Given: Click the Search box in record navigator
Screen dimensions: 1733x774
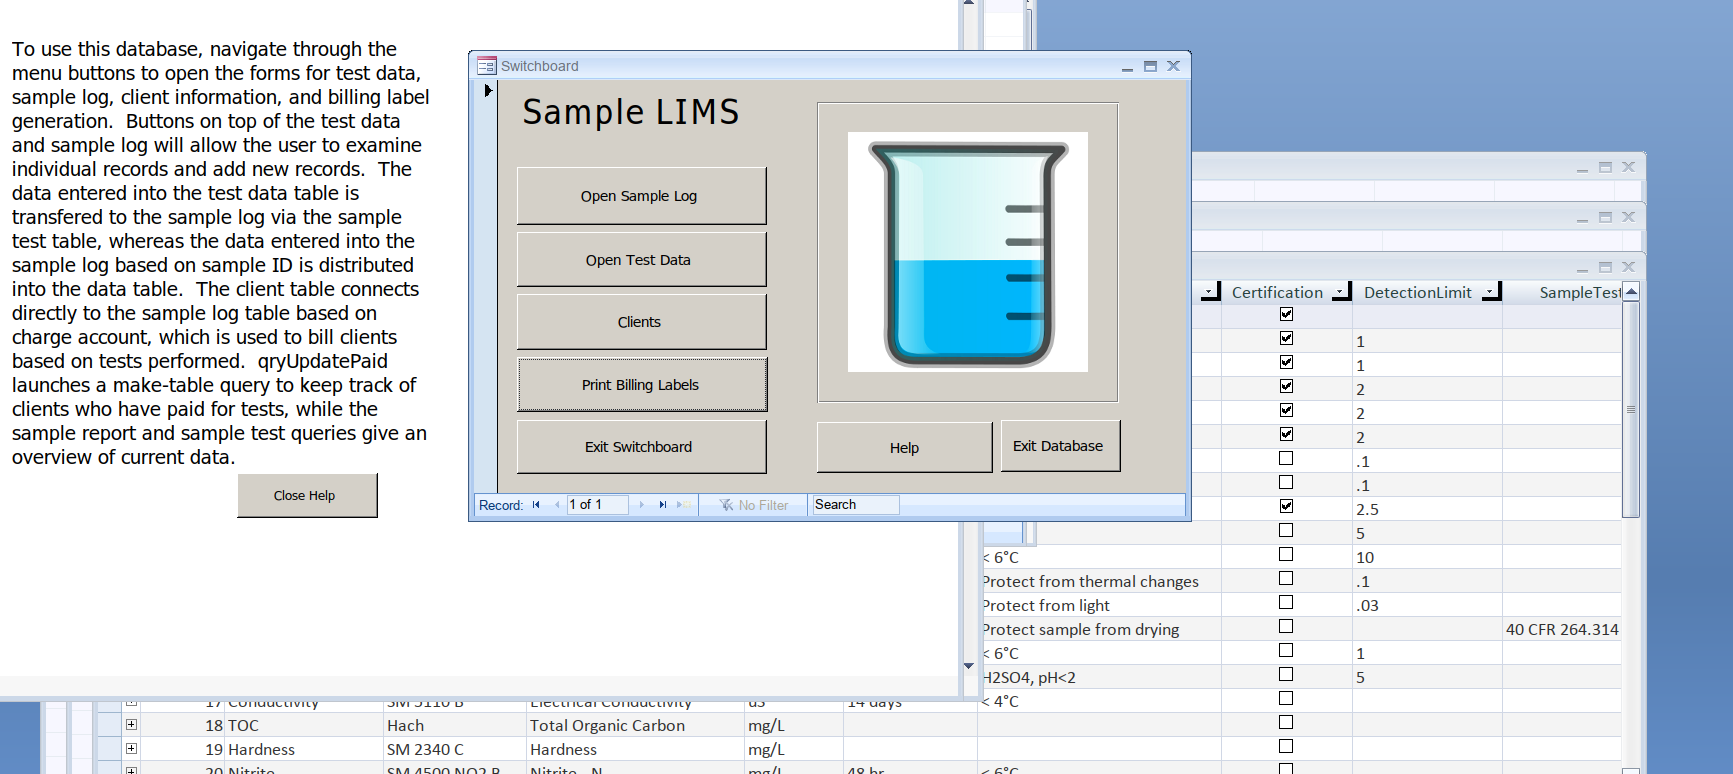Looking at the screenshot, I should [x=855, y=505].
